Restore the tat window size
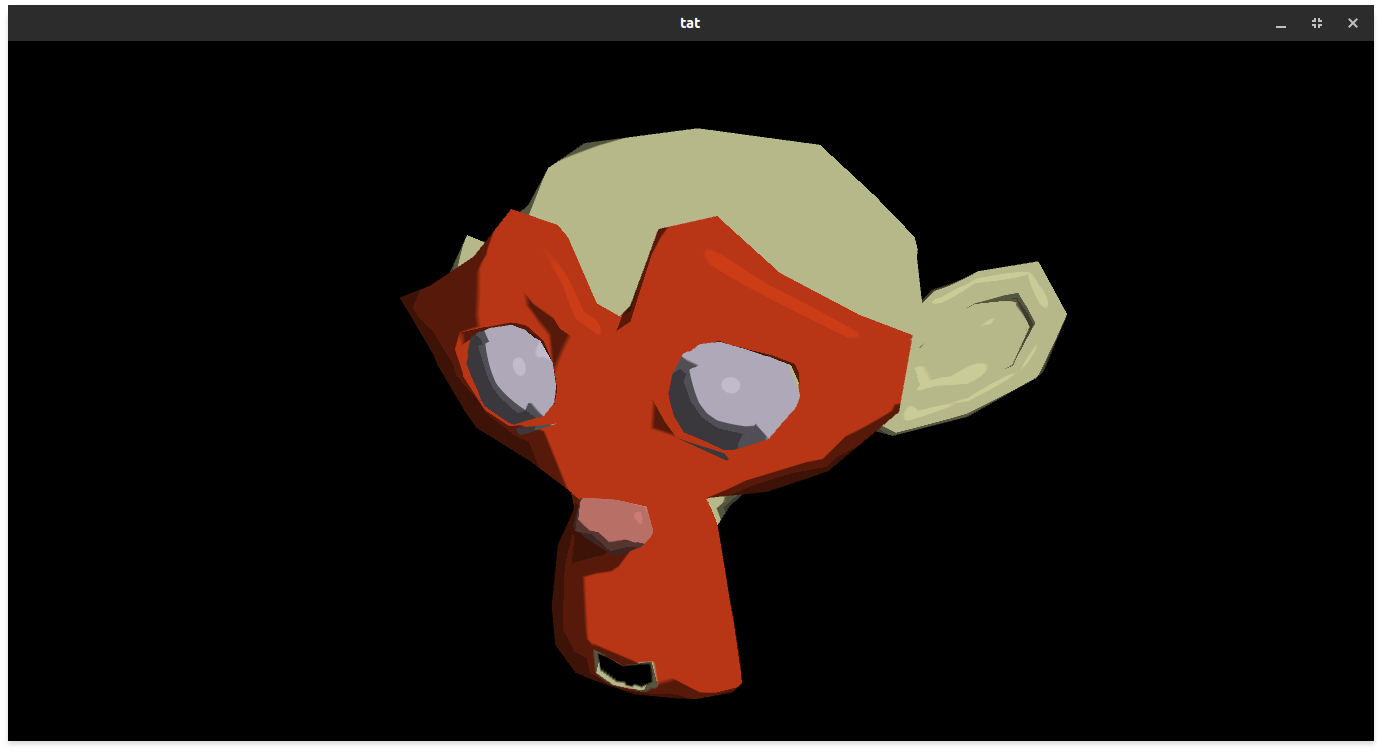The width and height of the screenshot is (1382, 752). 1317,23
